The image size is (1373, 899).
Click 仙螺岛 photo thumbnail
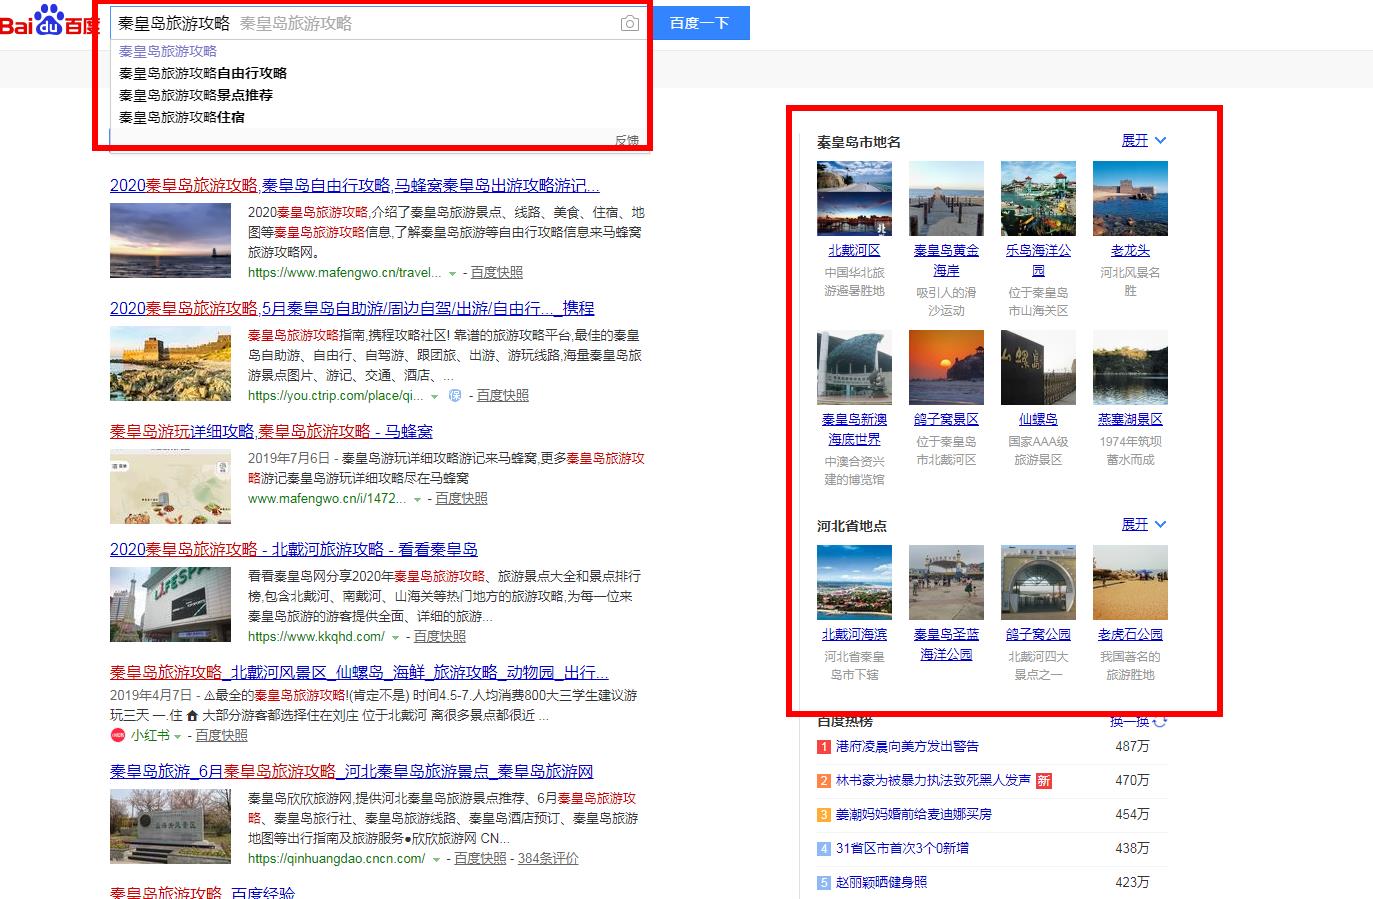click(1038, 367)
